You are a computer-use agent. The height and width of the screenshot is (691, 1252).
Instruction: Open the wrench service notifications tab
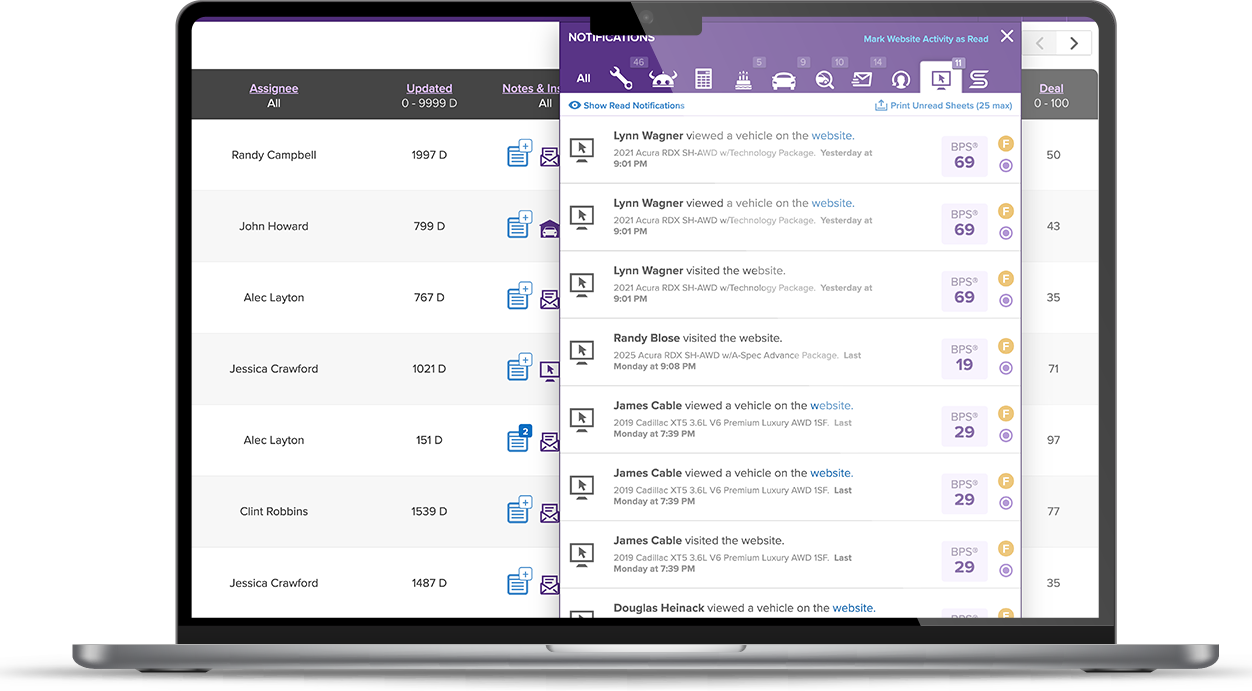click(x=621, y=78)
